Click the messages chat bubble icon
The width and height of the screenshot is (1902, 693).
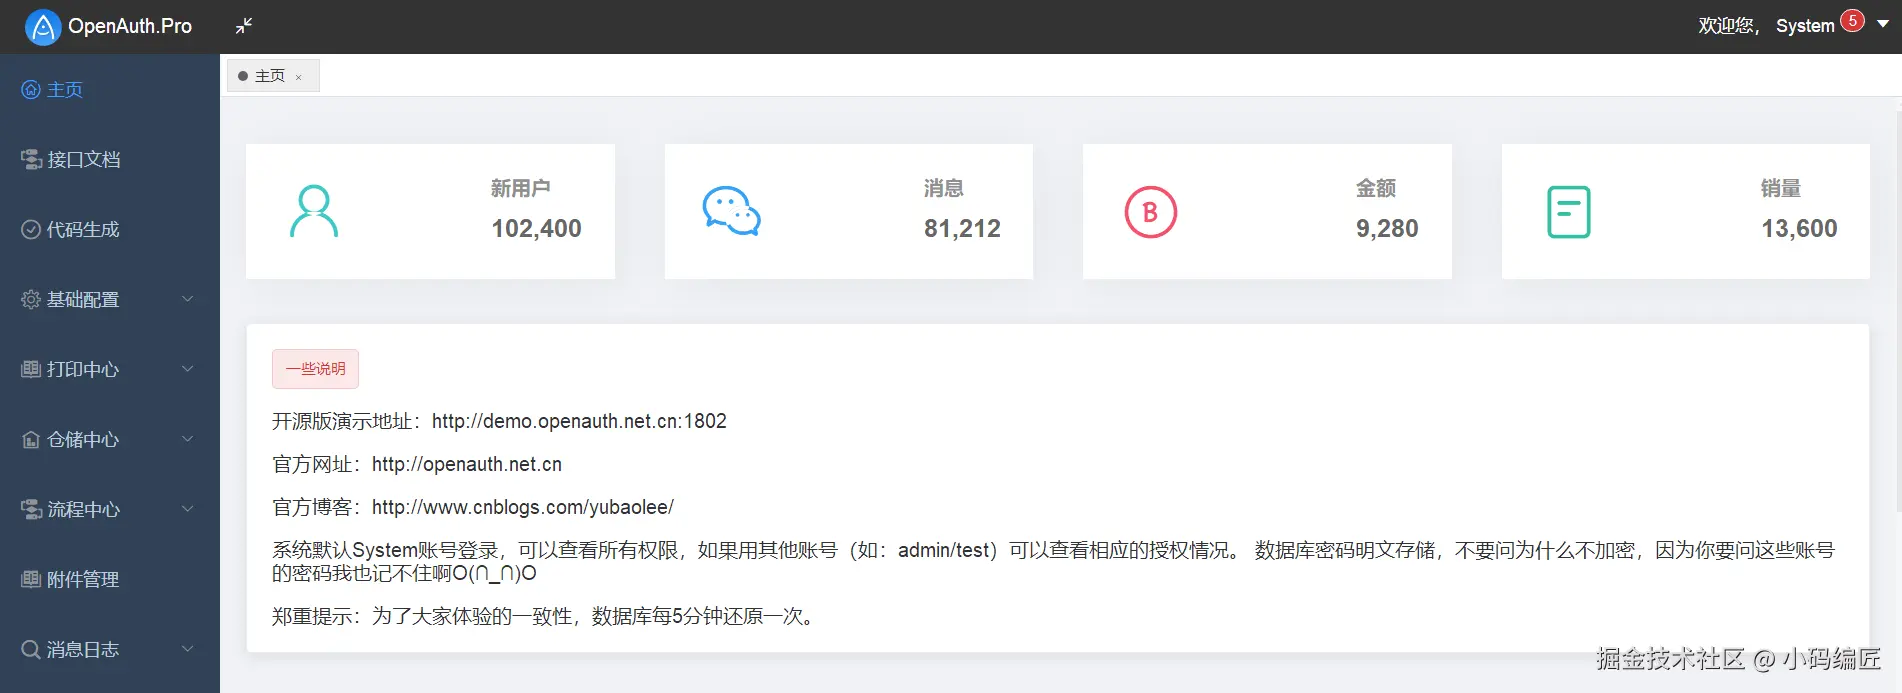pyautogui.click(x=732, y=211)
